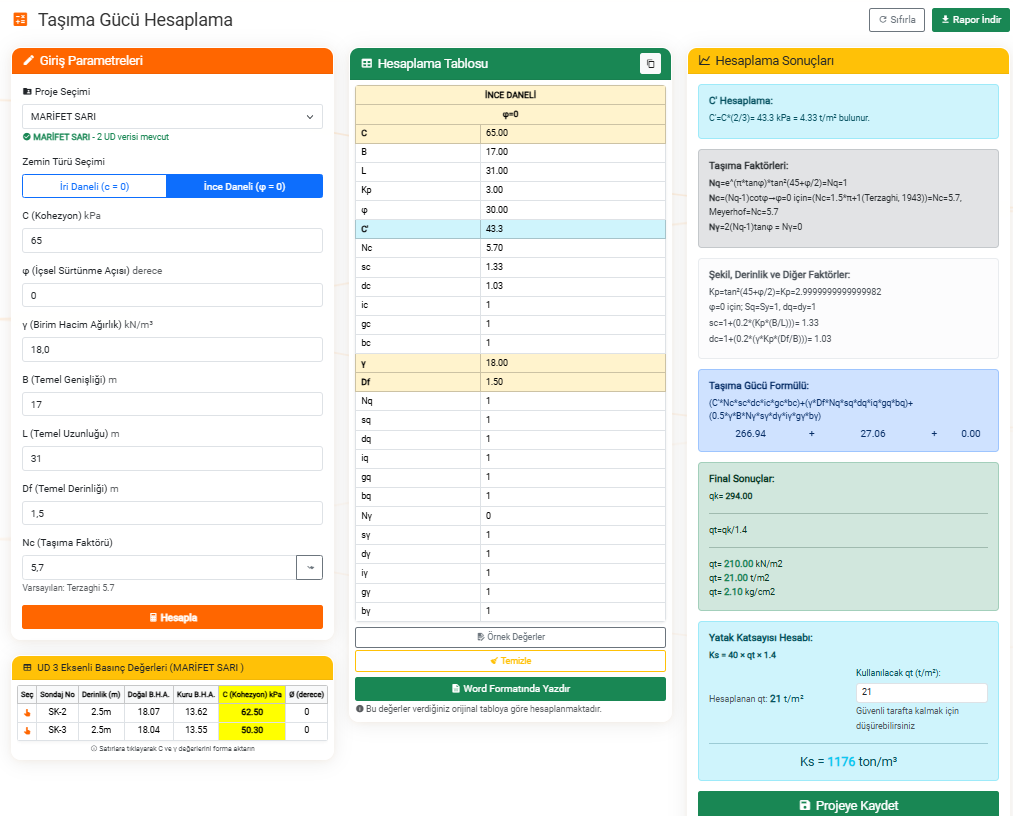Click the highlighted 62.50 cohesion cell
The image size is (1013, 816).
pyautogui.click(x=252, y=712)
